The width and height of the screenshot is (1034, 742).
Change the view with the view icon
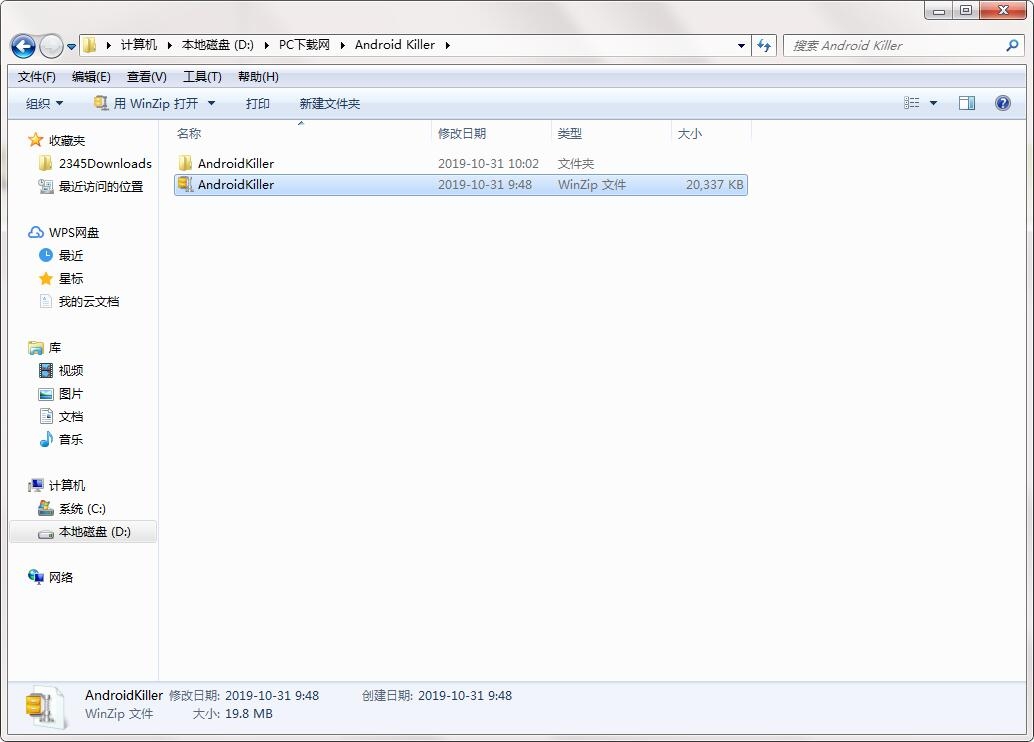tap(911, 103)
